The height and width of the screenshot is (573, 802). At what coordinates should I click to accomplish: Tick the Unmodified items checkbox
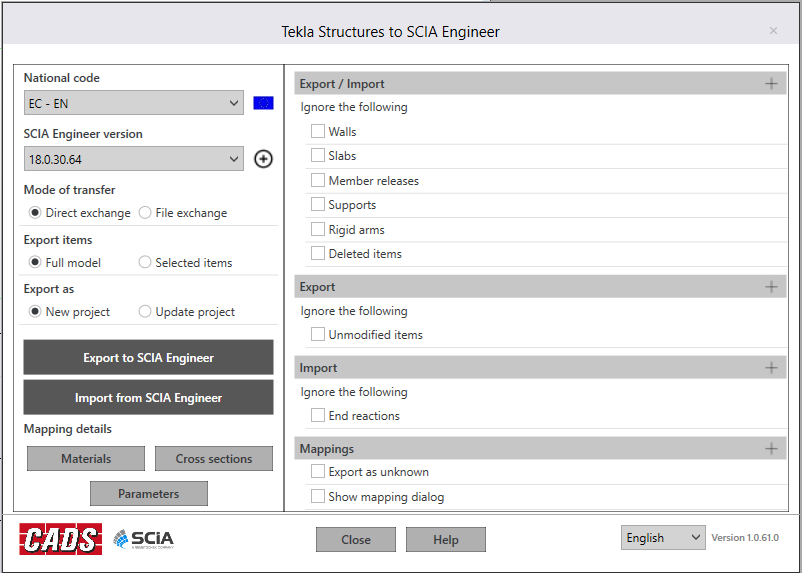click(x=318, y=335)
